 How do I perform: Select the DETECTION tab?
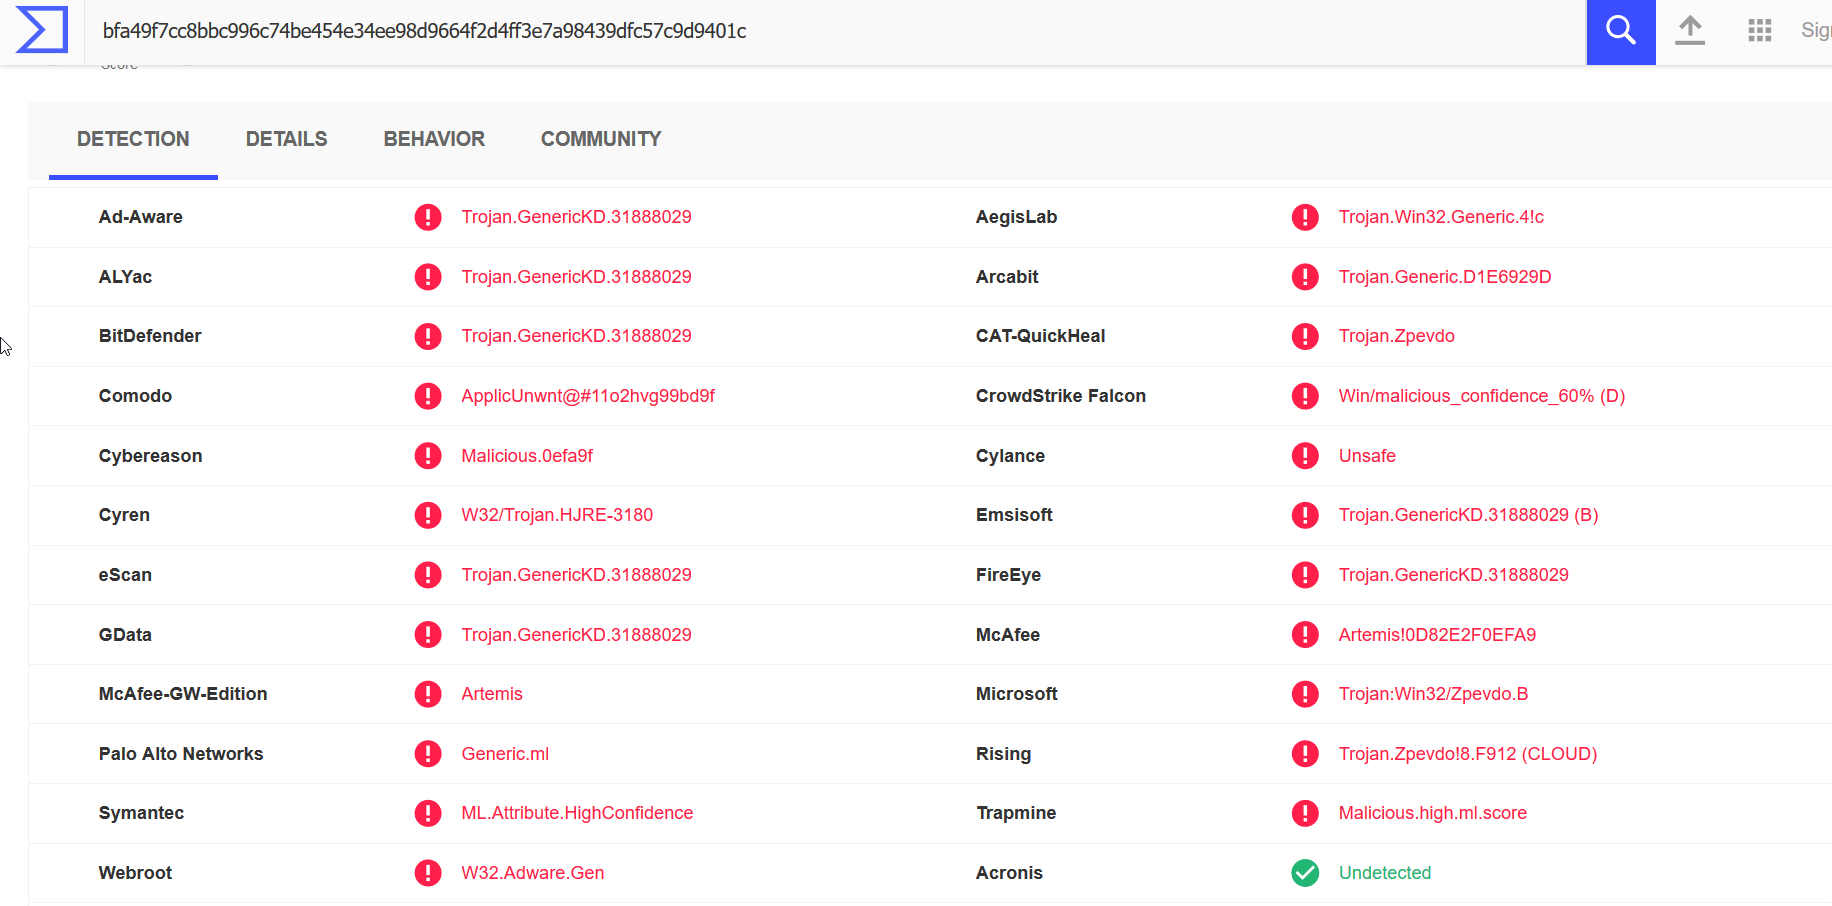(x=133, y=140)
